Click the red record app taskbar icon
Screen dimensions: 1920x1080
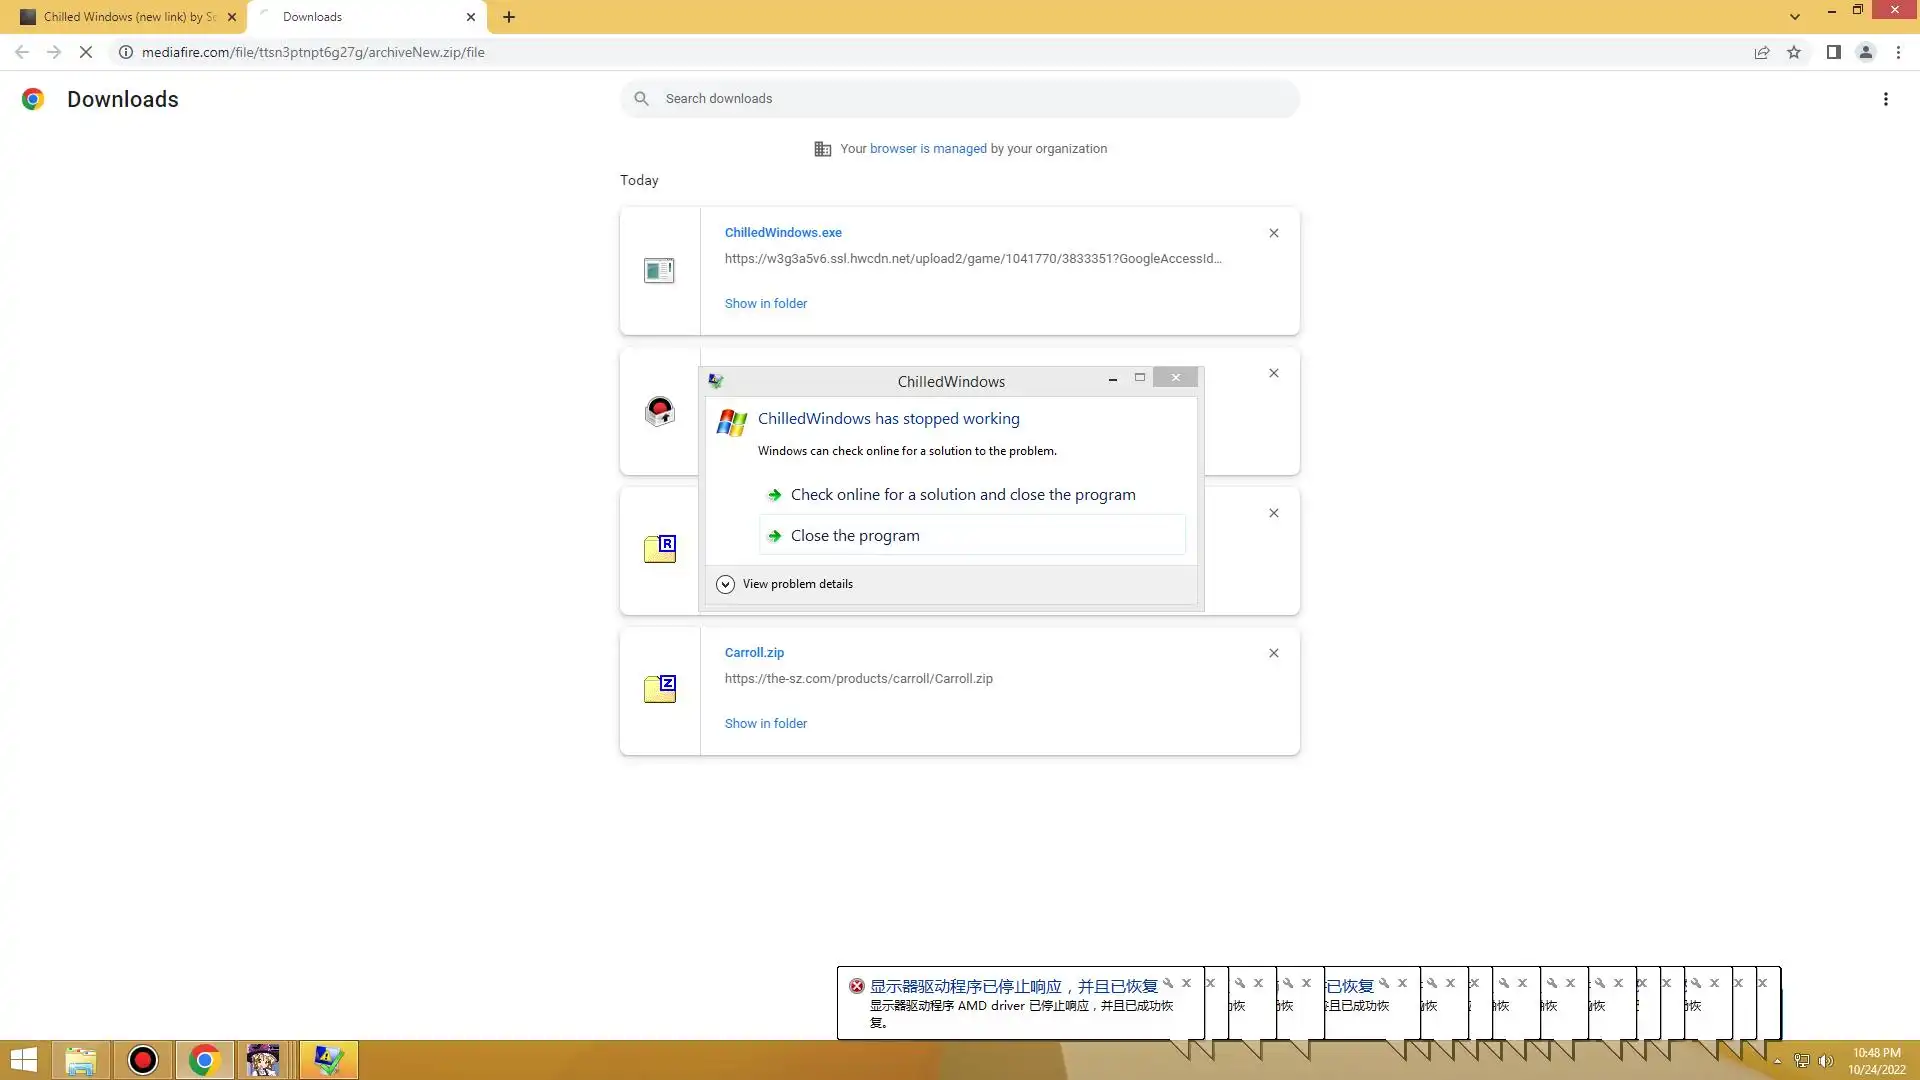tap(143, 1060)
